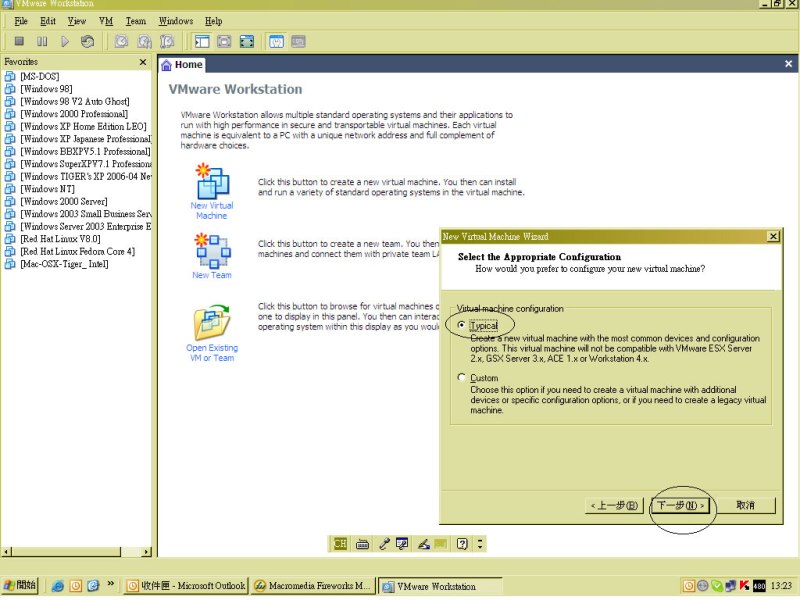Click the speech tools window icon

[402, 544]
